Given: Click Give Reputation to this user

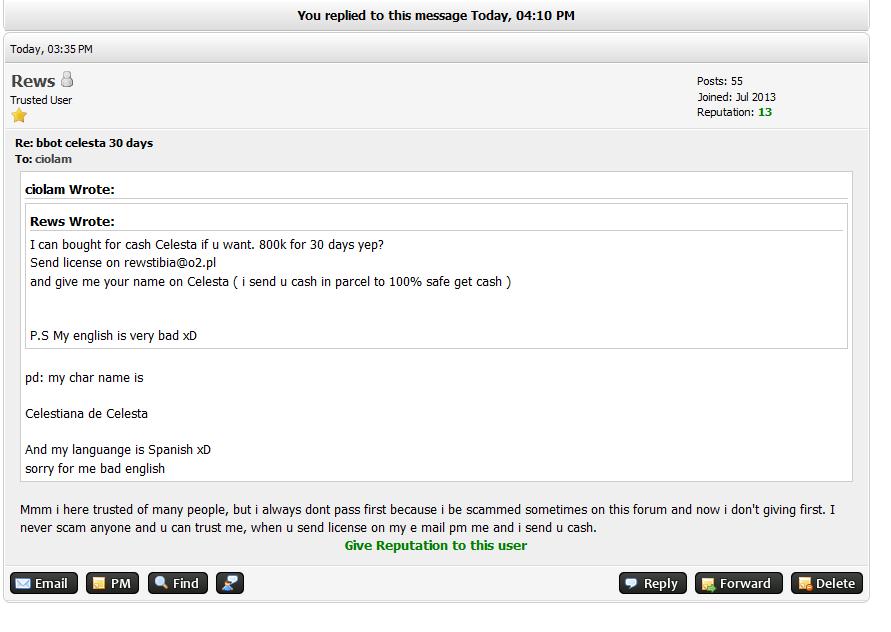Looking at the screenshot, I should click(435, 545).
